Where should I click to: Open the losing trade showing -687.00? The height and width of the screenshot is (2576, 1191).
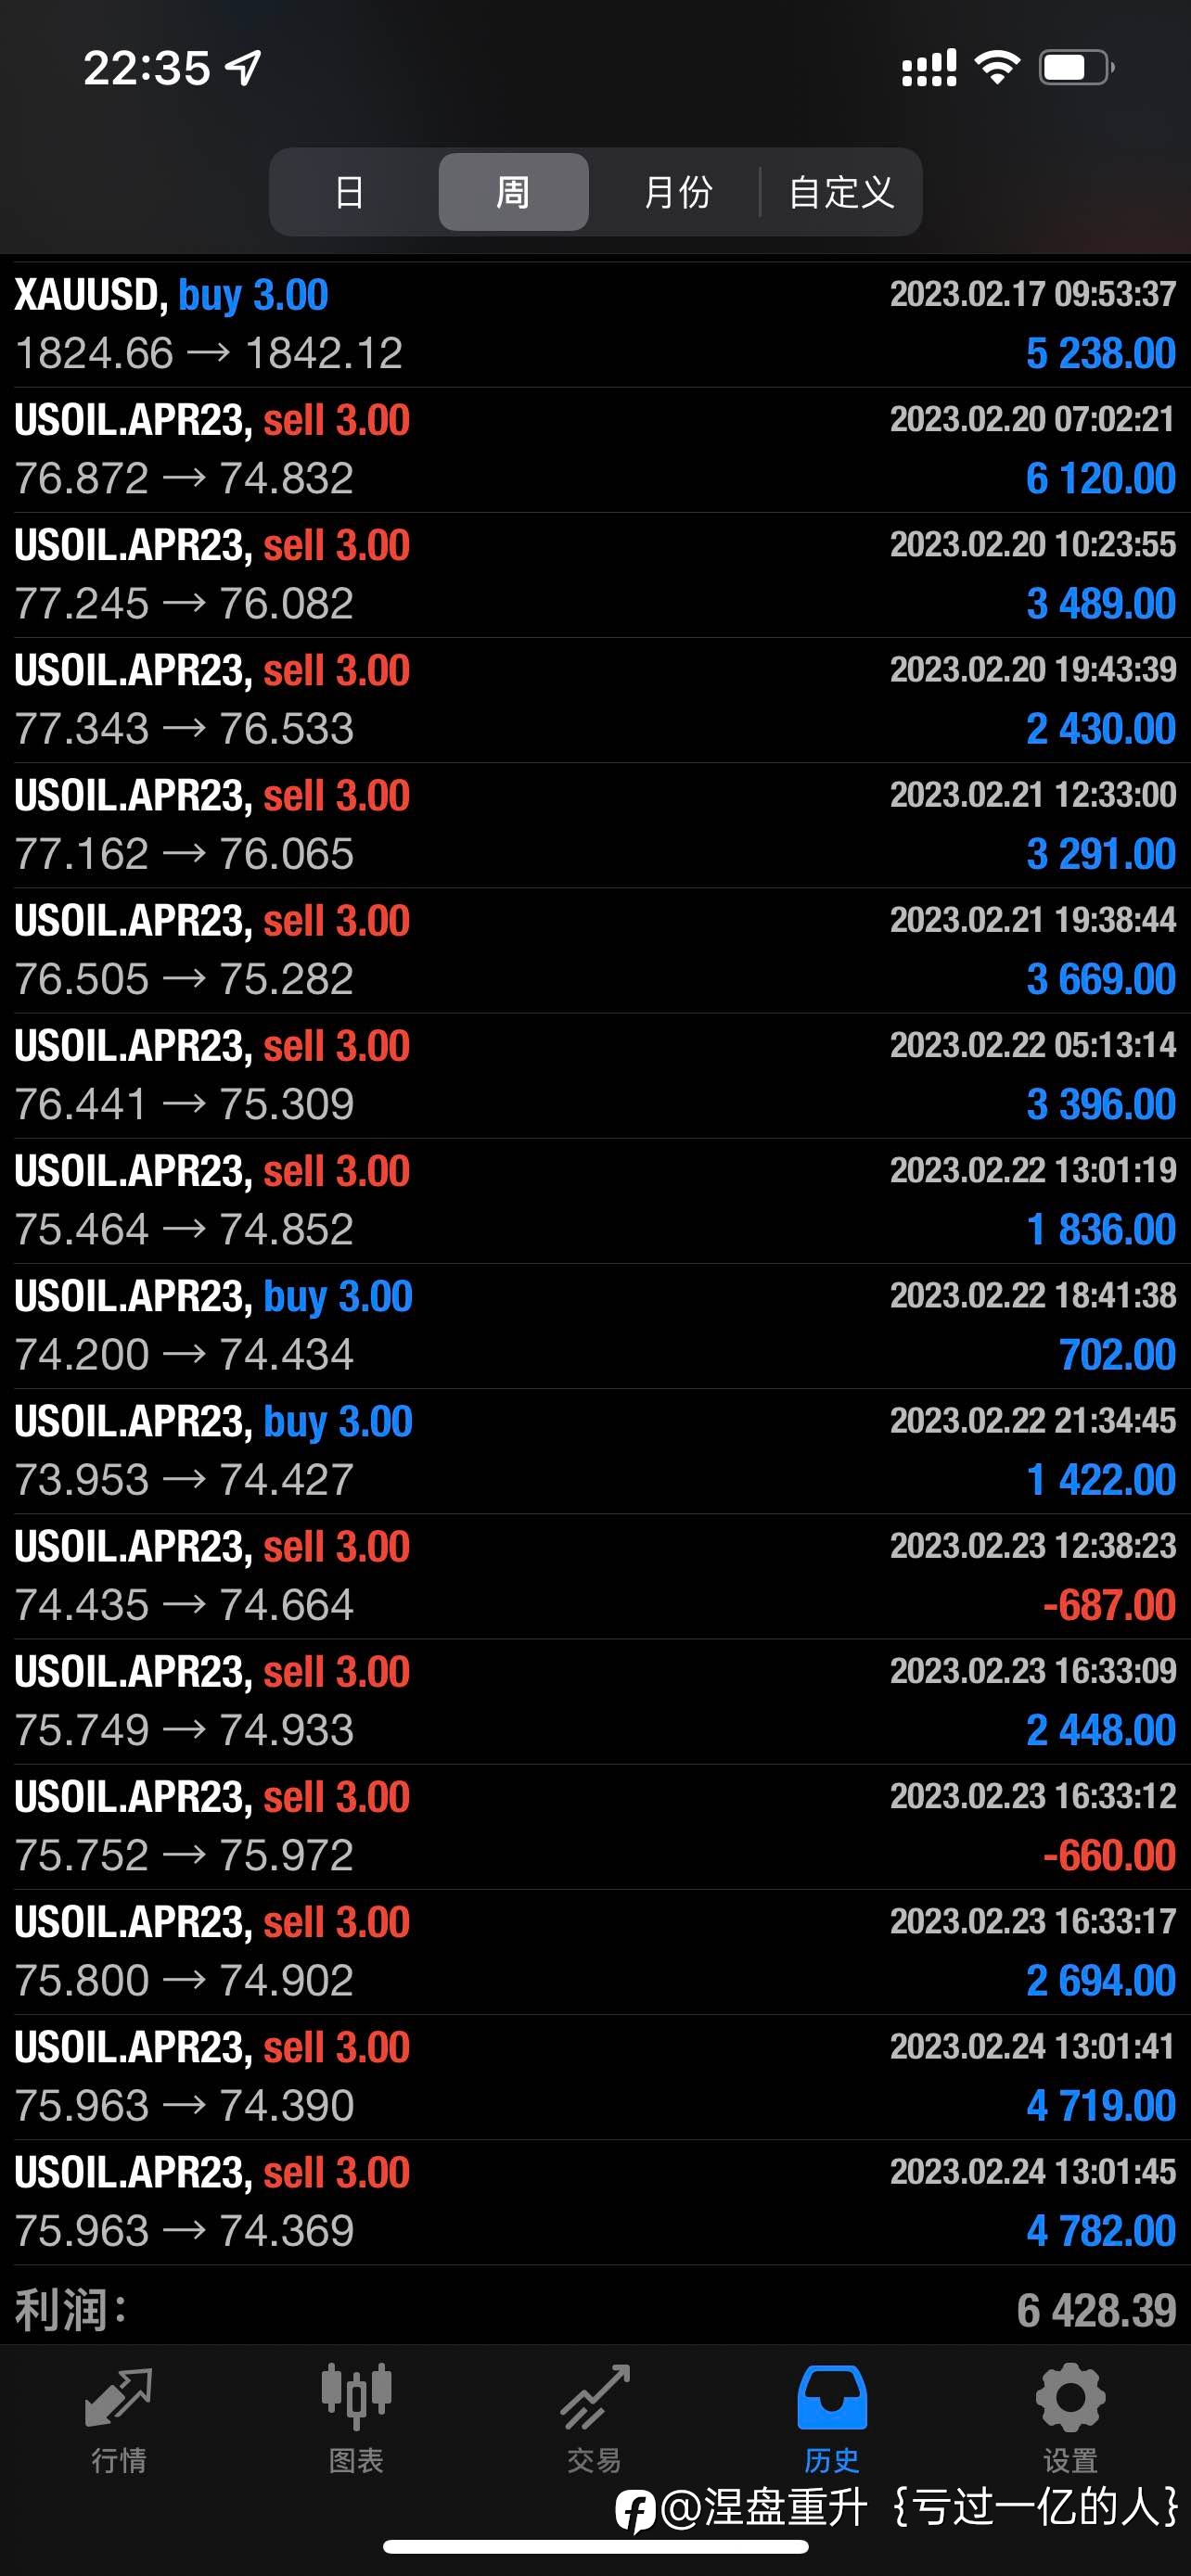point(595,1576)
